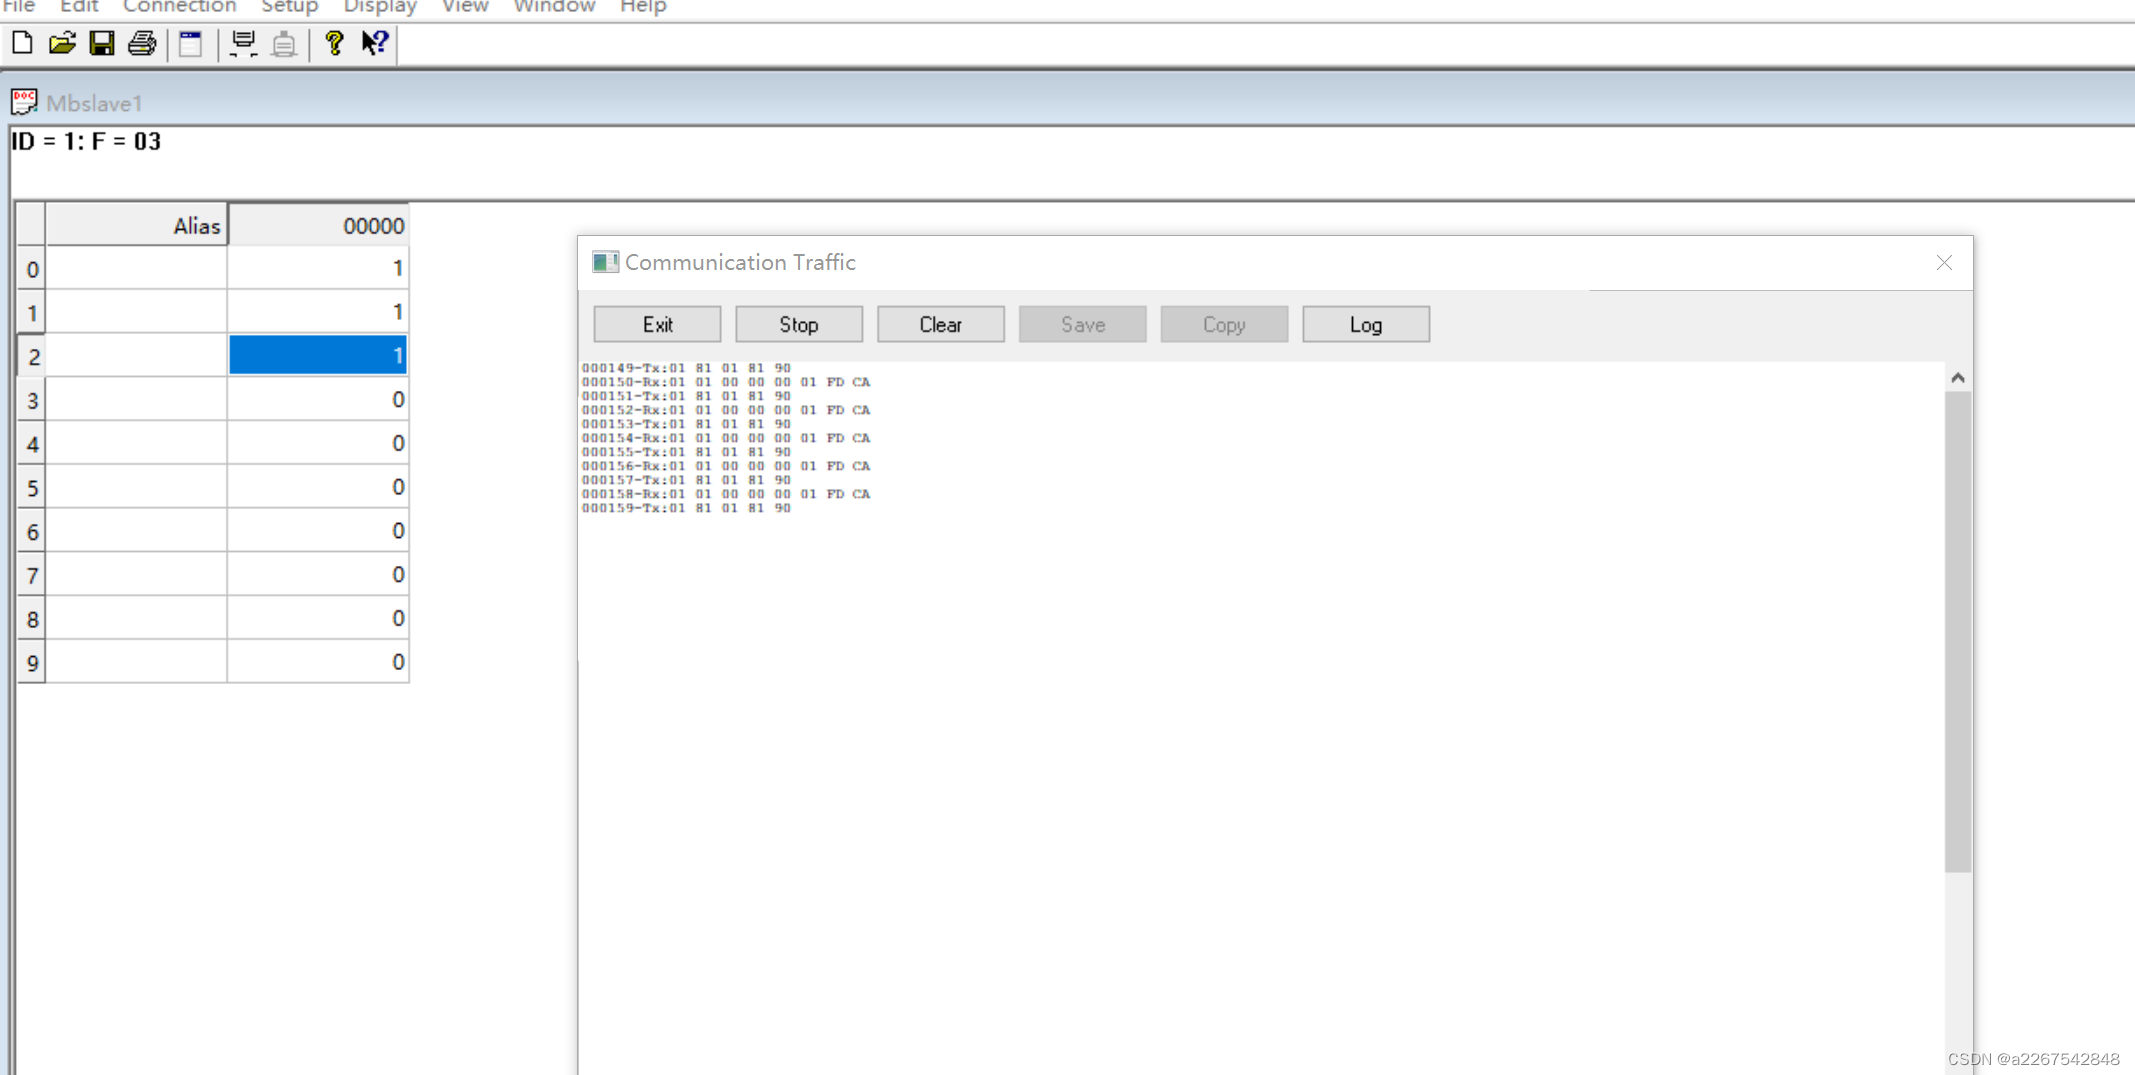The width and height of the screenshot is (2135, 1075).
Task: Print with the printer toolbar icon
Action: (x=142, y=43)
